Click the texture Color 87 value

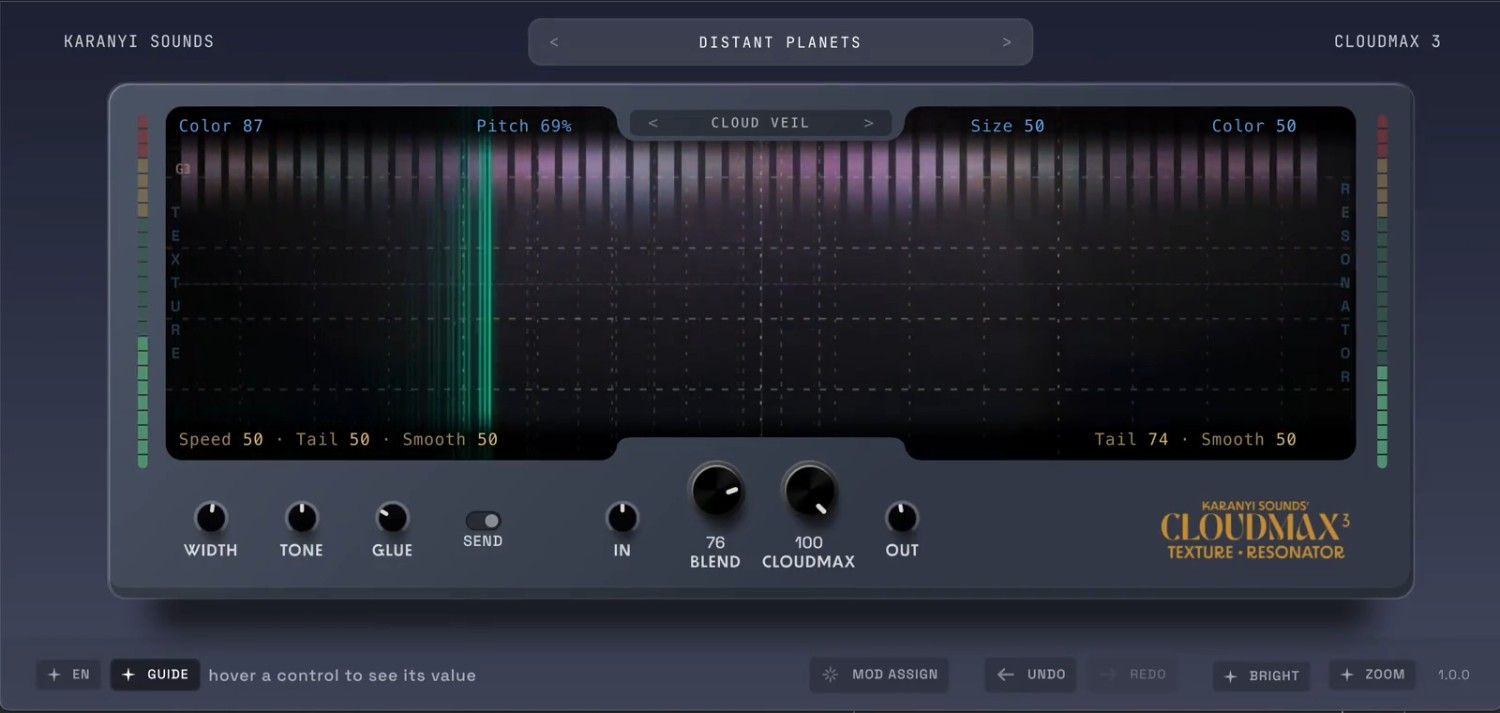221,126
